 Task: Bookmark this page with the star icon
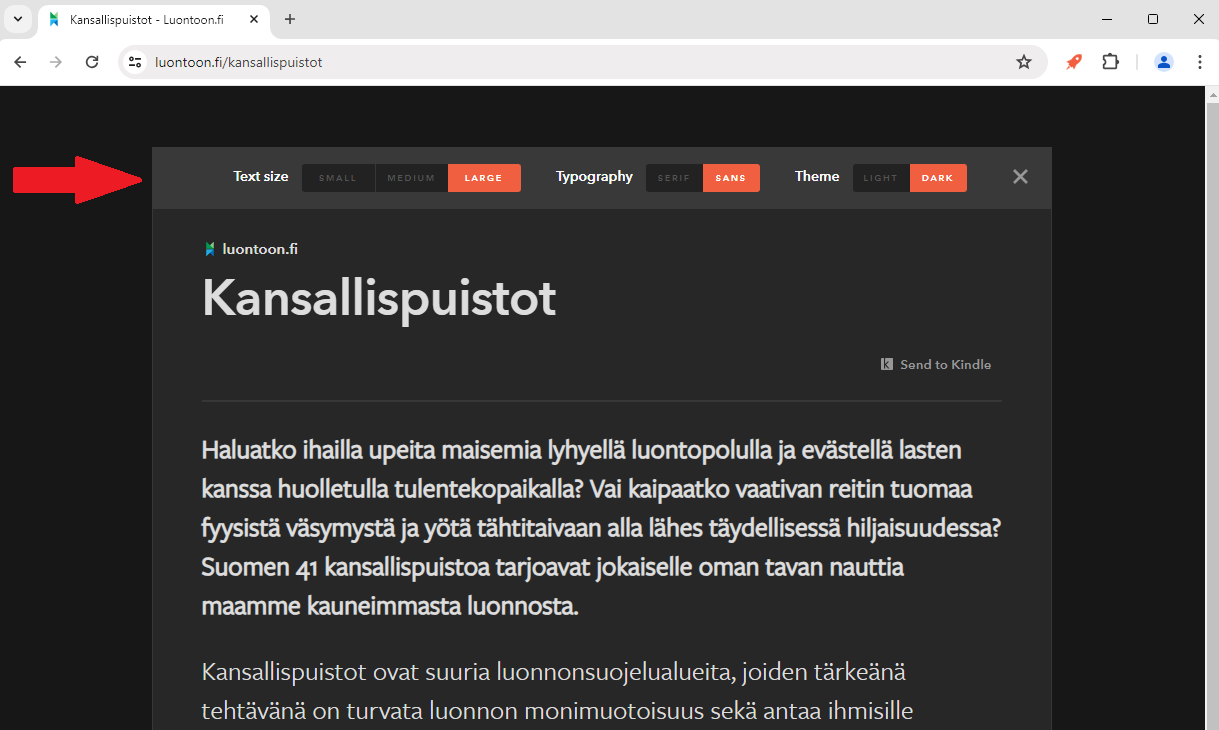click(x=1023, y=62)
